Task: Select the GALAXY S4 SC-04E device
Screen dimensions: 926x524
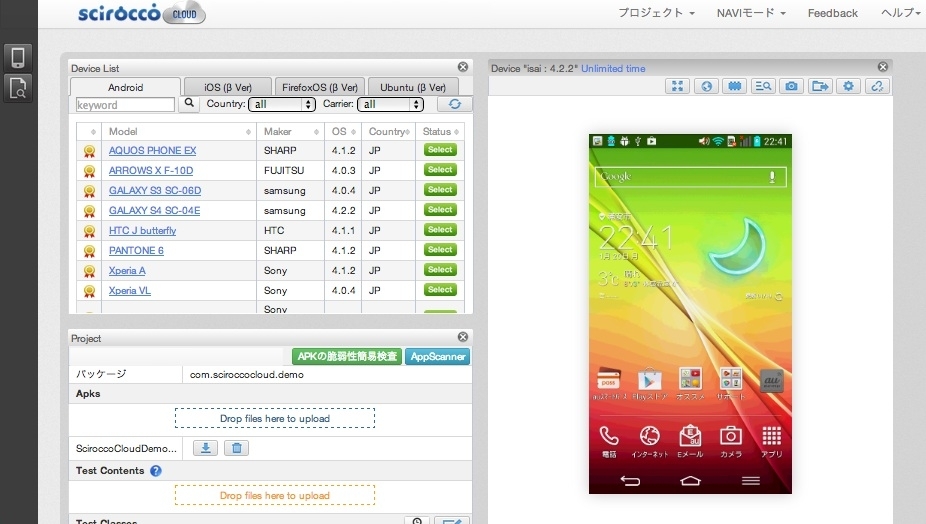Action: coord(440,210)
